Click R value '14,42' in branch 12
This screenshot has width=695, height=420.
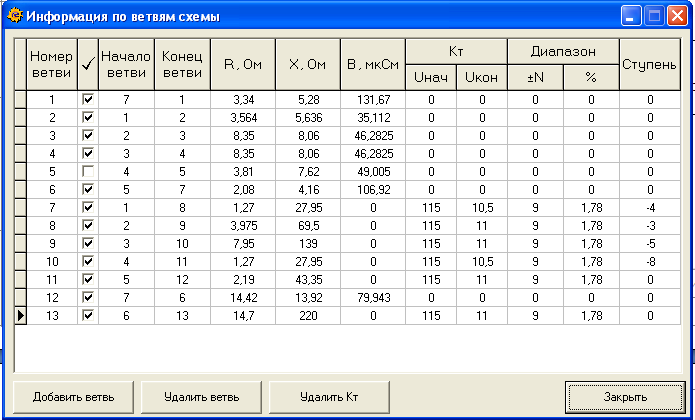[243, 297]
